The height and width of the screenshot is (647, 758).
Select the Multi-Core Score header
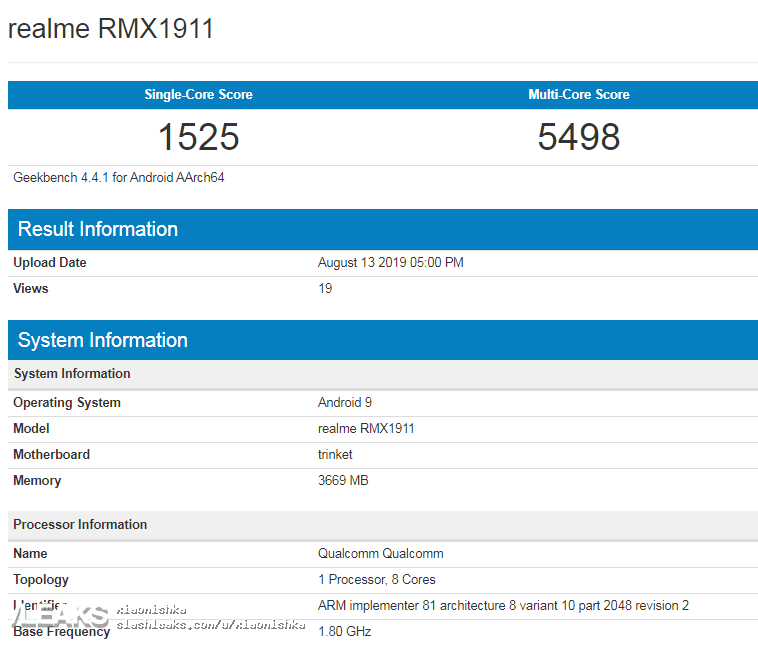click(579, 94)
